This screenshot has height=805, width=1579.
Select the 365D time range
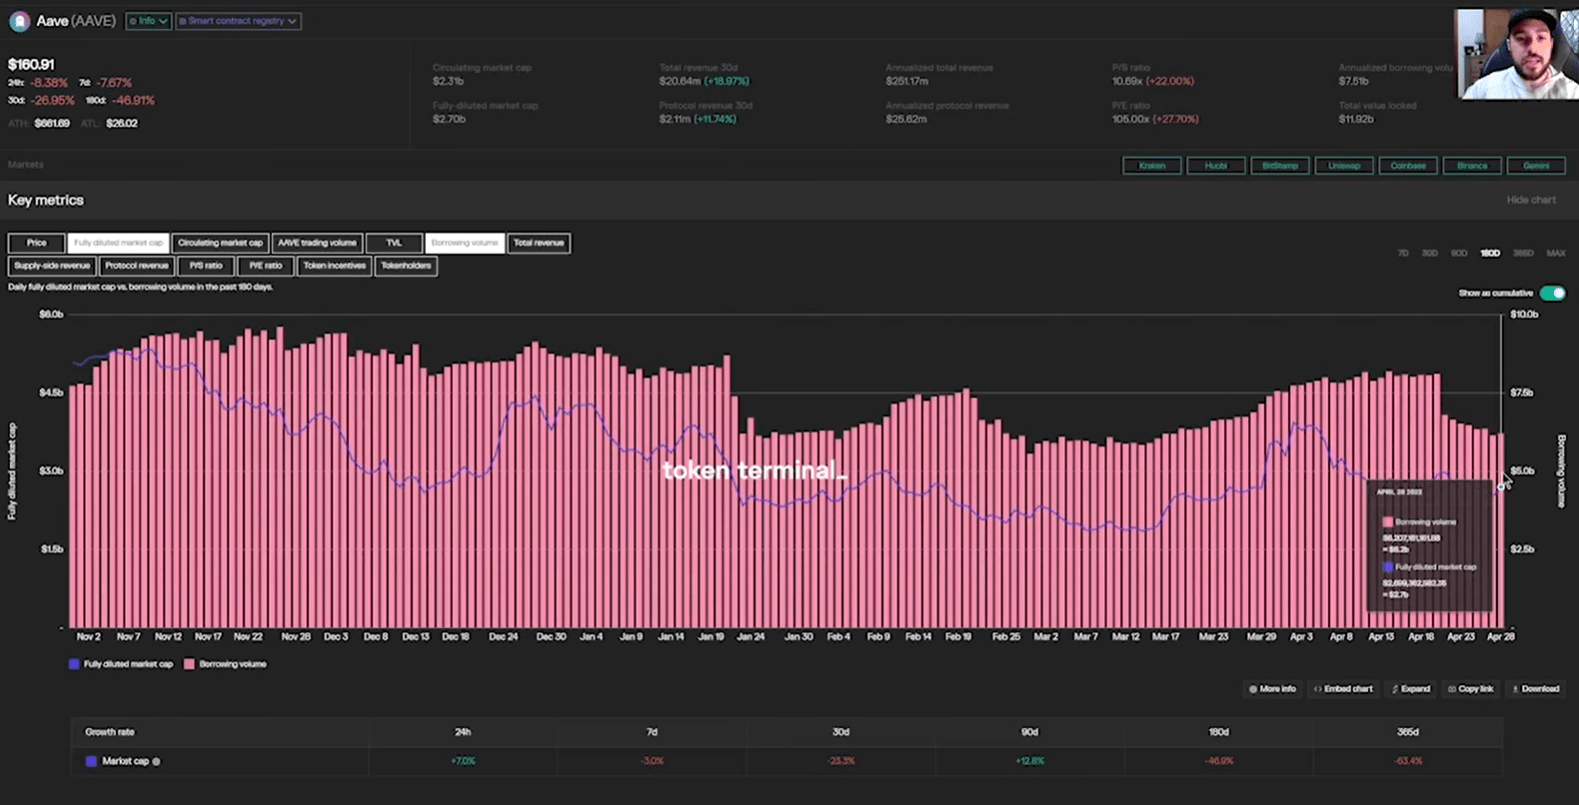coord(1523,254)
